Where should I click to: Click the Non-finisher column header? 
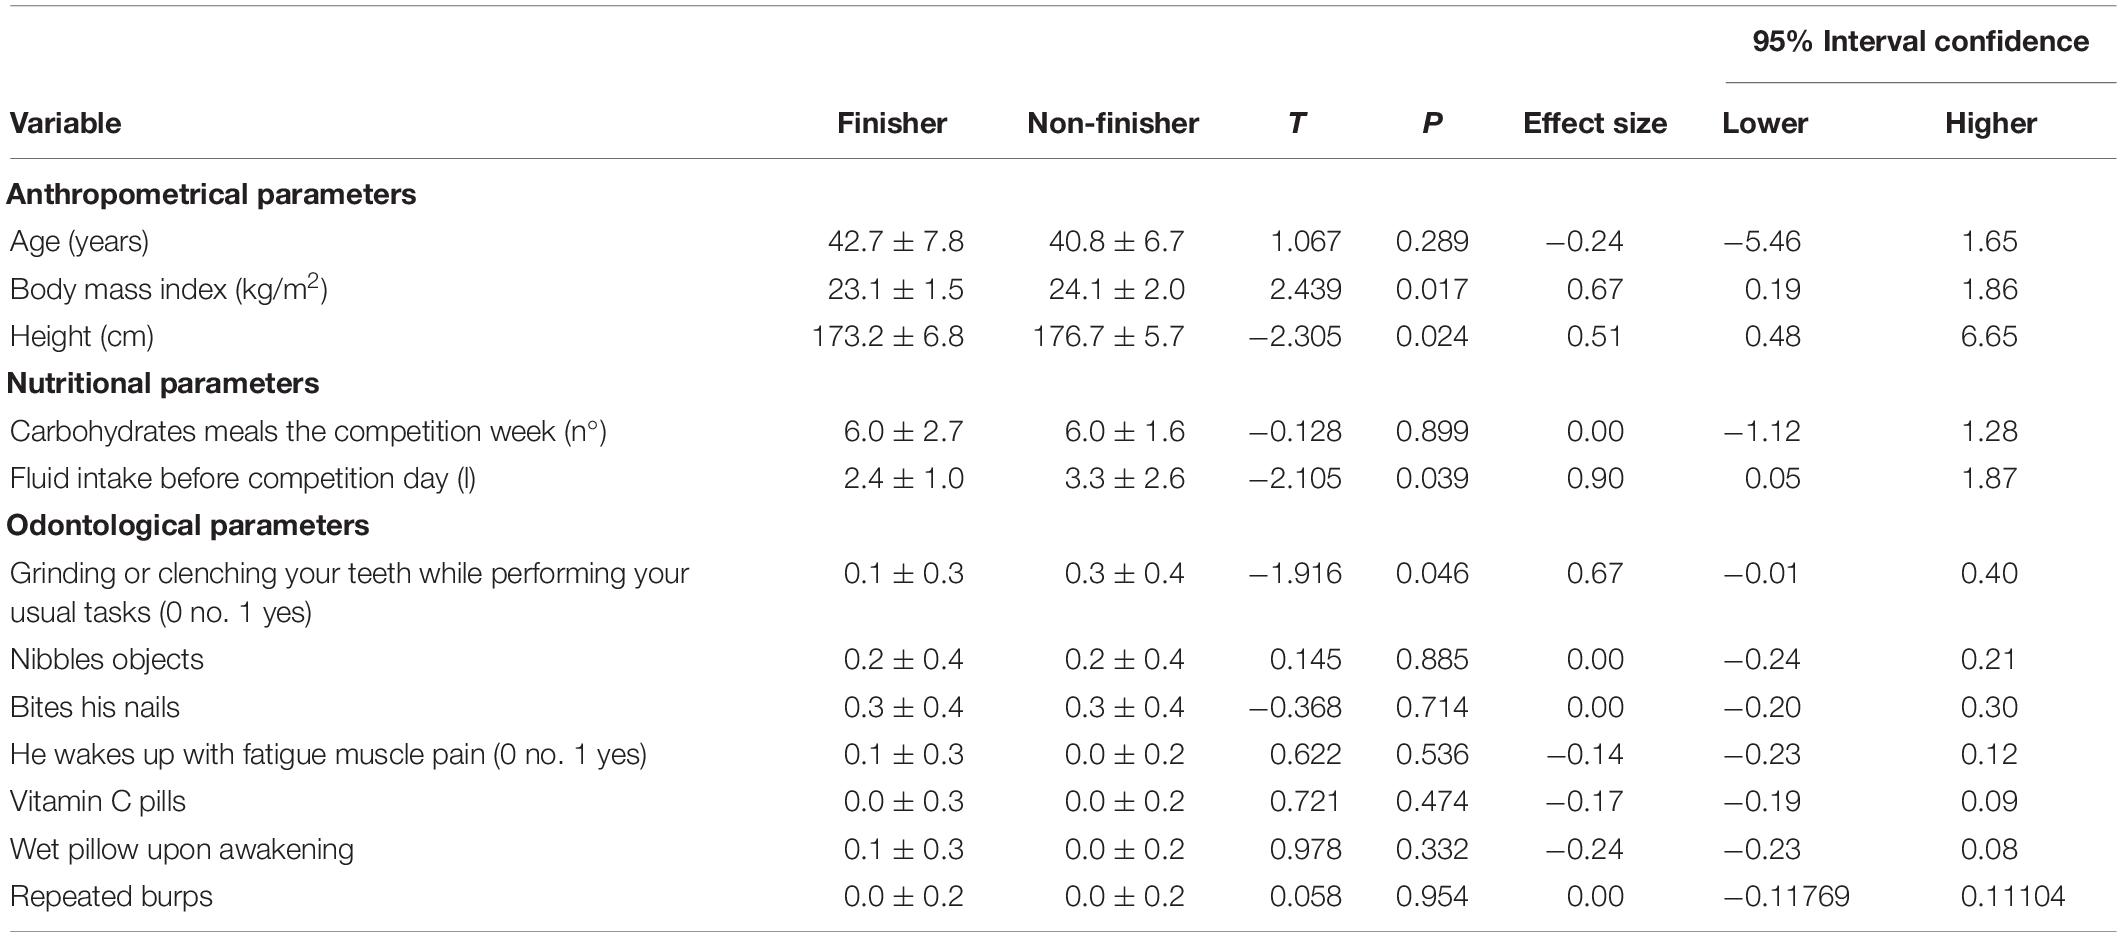click(1113, 123)
